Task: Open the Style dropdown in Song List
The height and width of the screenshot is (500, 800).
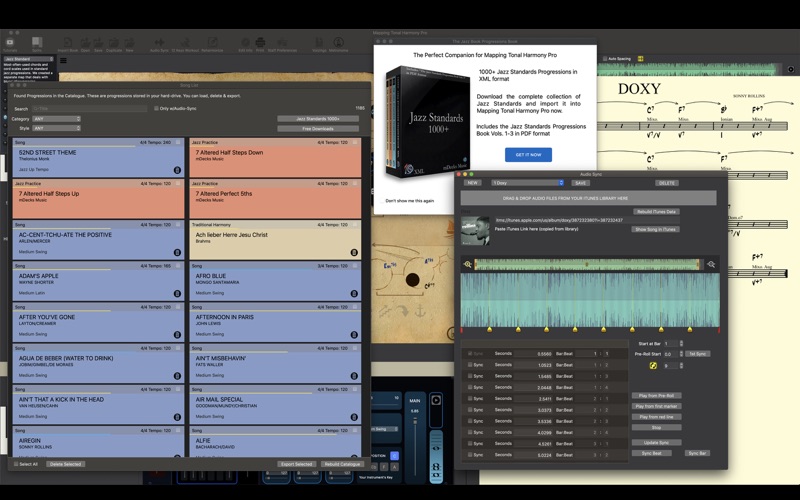Action: [56, 128]
